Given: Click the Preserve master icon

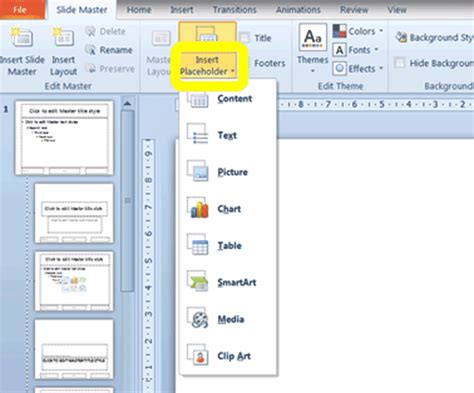Looking at the screenshot, I should (x=90, y=68).
